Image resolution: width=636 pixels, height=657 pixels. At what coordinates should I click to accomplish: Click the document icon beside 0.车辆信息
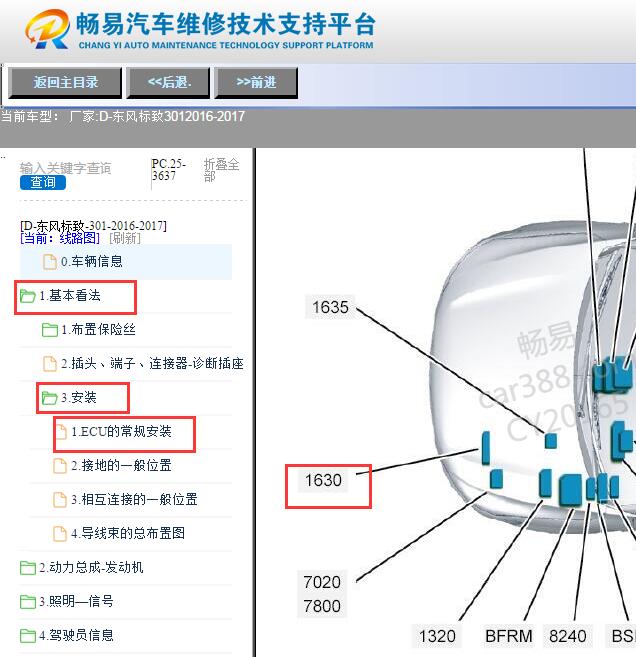(50, 262)
